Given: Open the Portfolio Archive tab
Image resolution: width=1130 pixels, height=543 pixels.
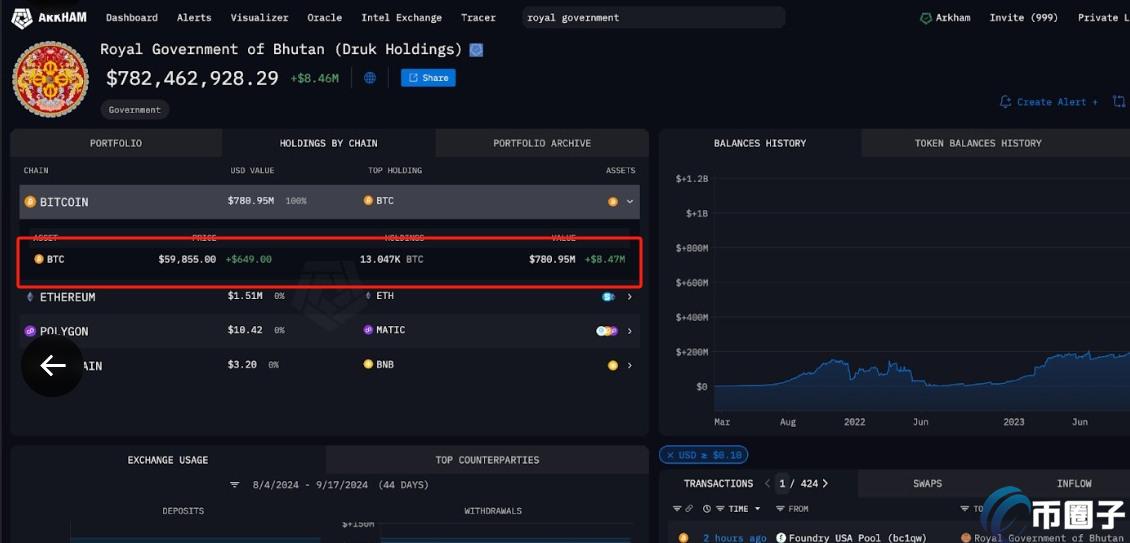Looking at the screenshot, I should coord(542,143).
